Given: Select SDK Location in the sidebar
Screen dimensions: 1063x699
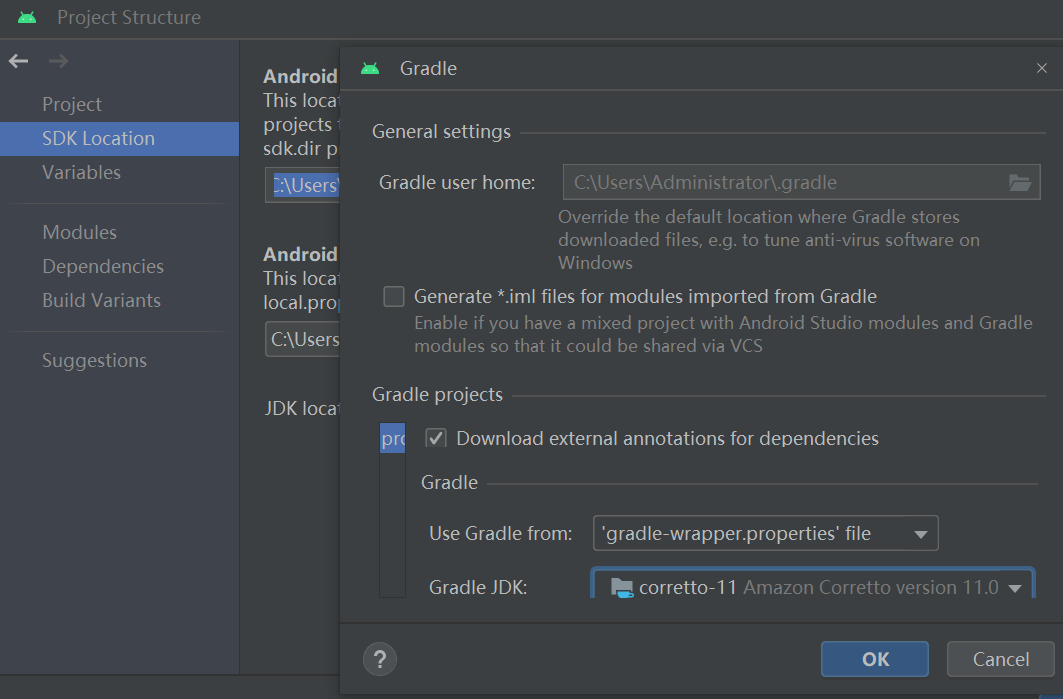Looking at the screenshot, I should (x=98, y=139).
